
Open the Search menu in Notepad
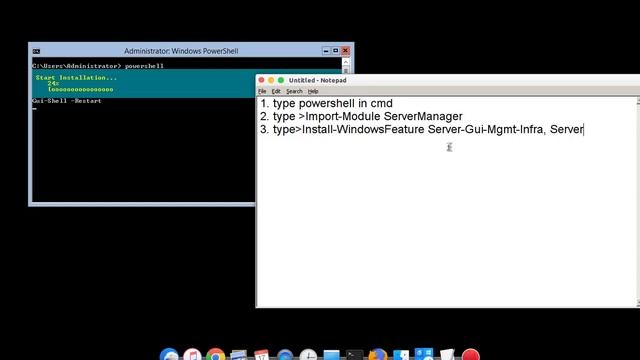click(294, 91)
